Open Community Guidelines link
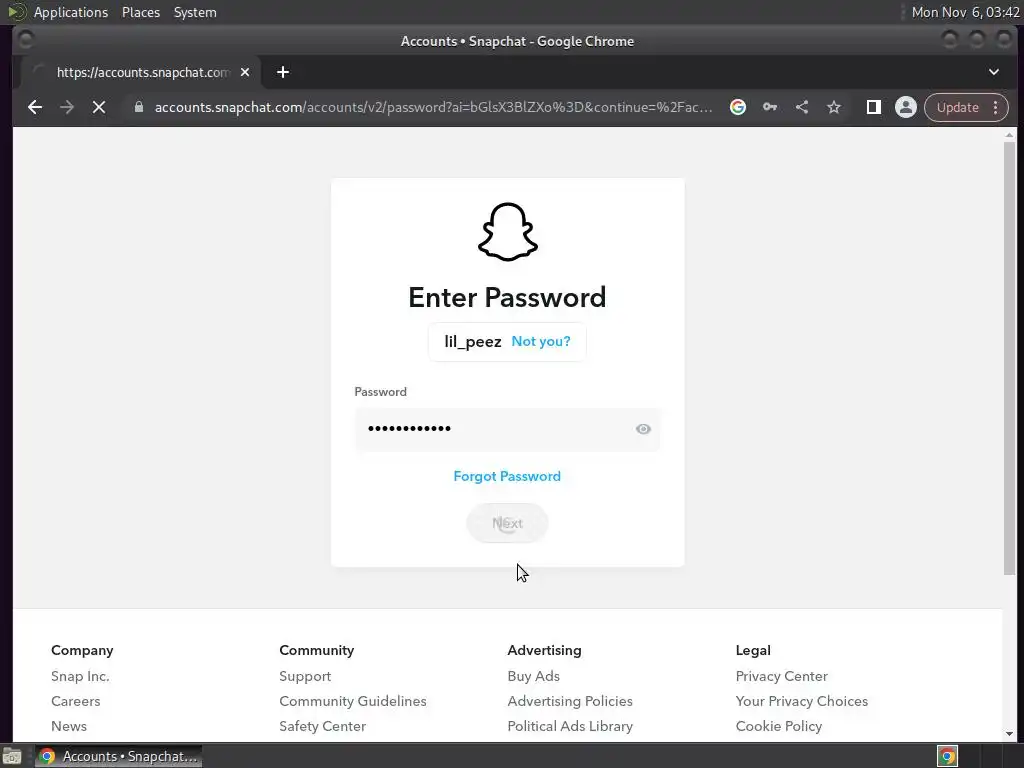 [353, 701]
